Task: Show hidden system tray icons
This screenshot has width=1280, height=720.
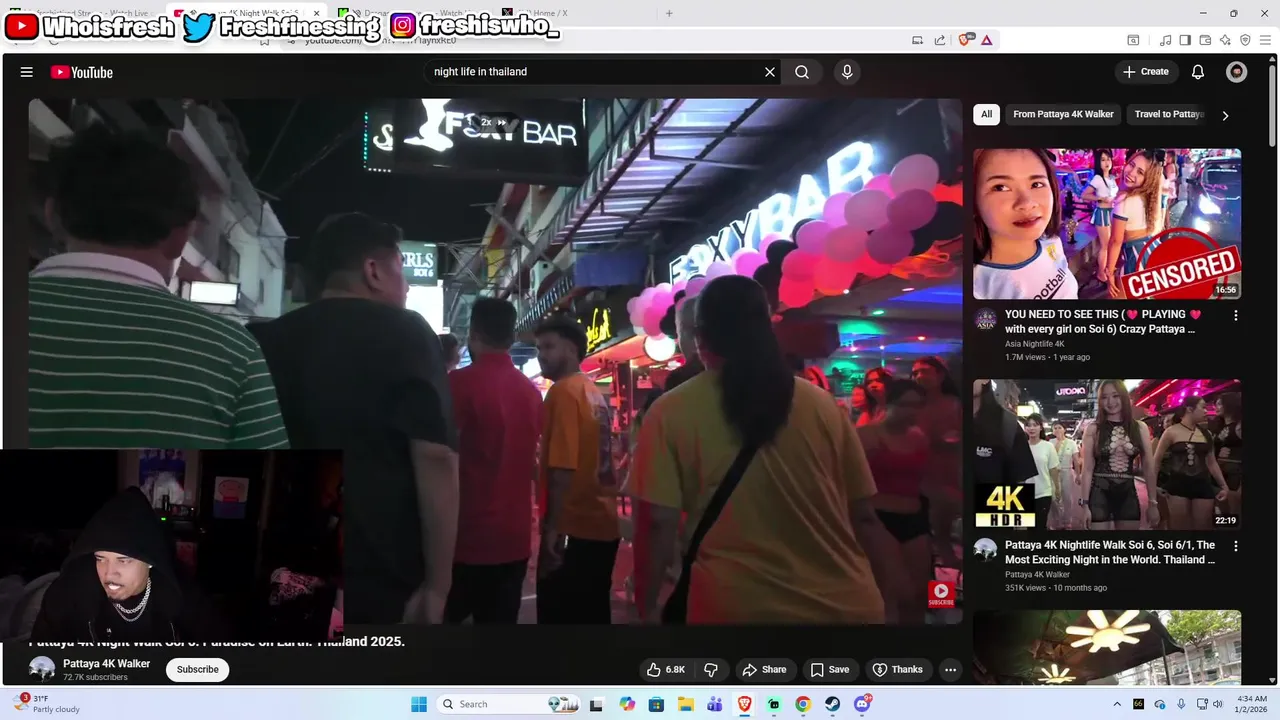Action: (x=1117, y=704)
